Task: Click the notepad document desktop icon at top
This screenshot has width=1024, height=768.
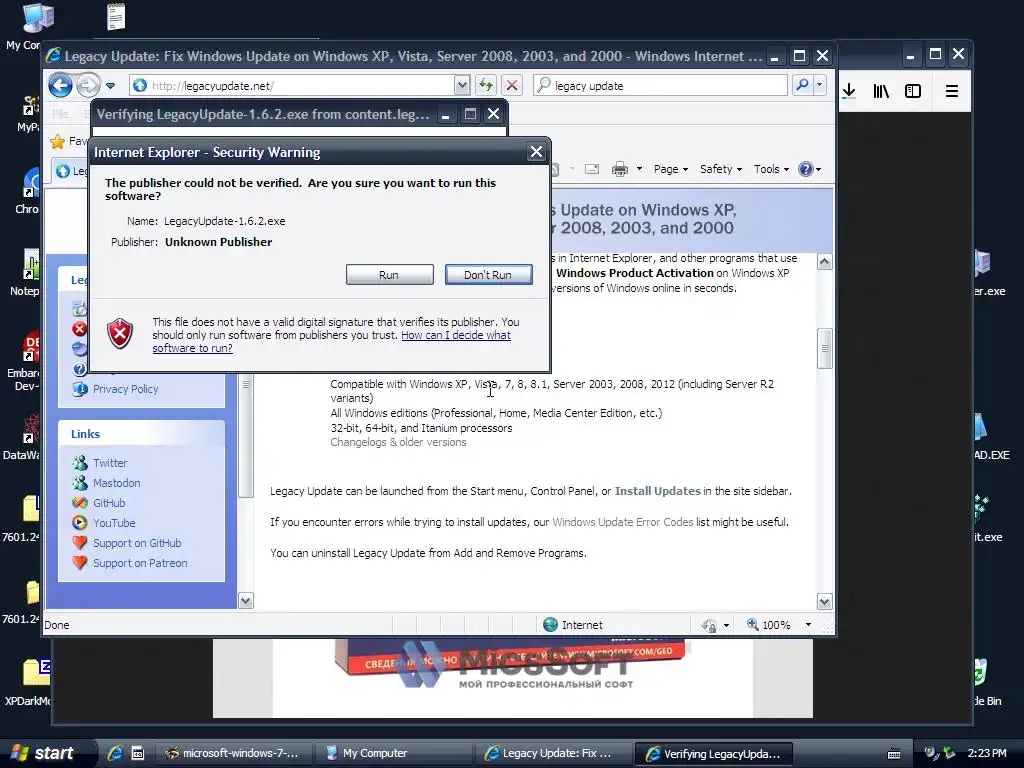Action: tap(116, 17)
